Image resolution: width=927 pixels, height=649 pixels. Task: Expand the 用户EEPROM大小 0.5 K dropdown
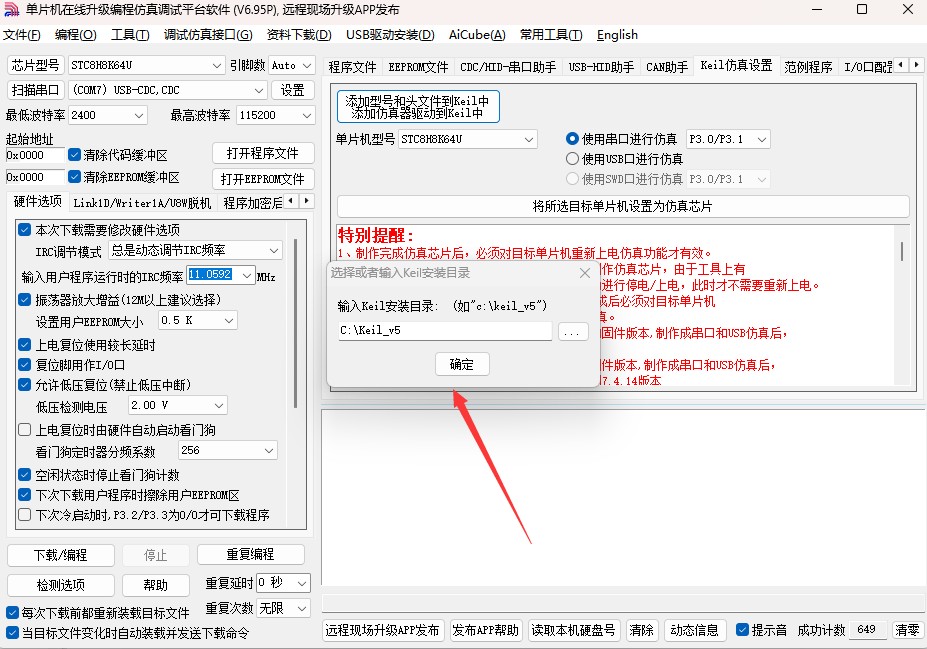229,320
